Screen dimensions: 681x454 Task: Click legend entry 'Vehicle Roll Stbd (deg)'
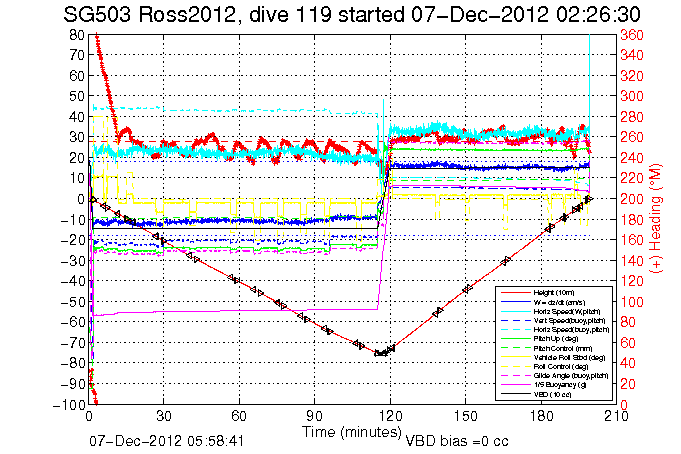569,358
